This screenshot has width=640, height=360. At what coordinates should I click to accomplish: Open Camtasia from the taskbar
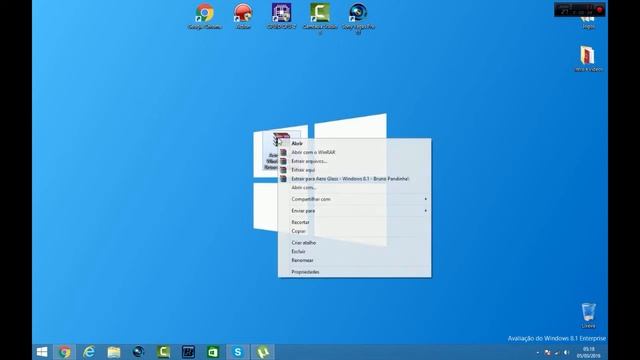164,352
